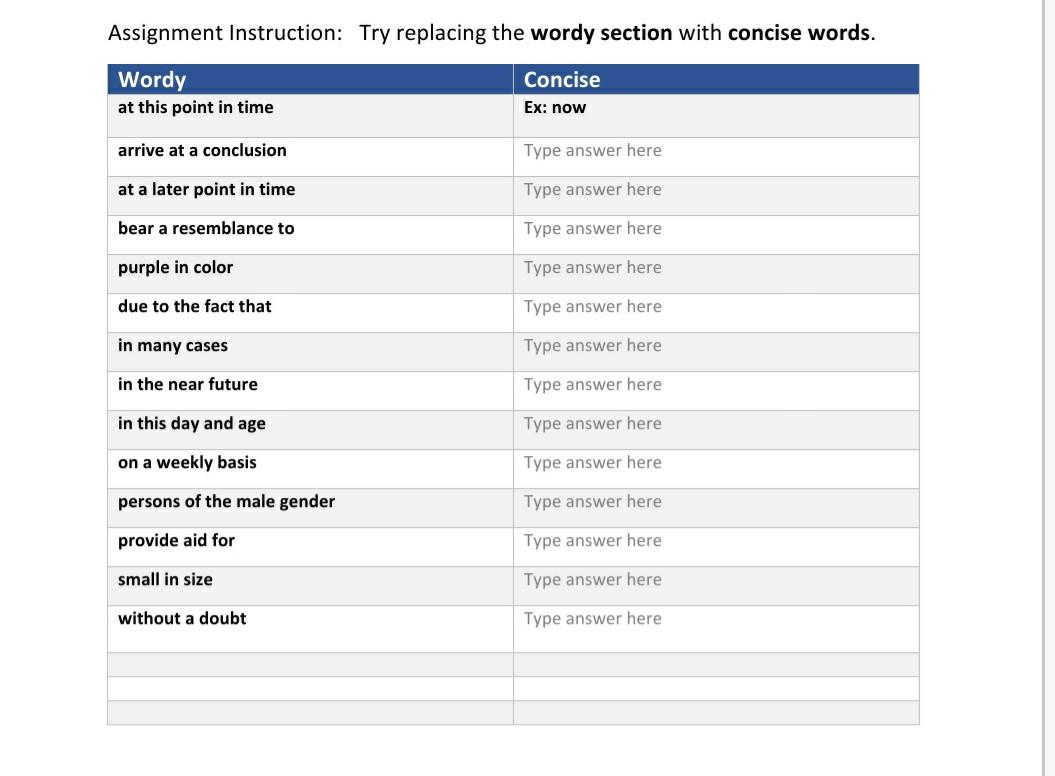Click the 'due to the fact that' text
Viewport: 1055px width, 776px height.
click(x=194, y=306)
